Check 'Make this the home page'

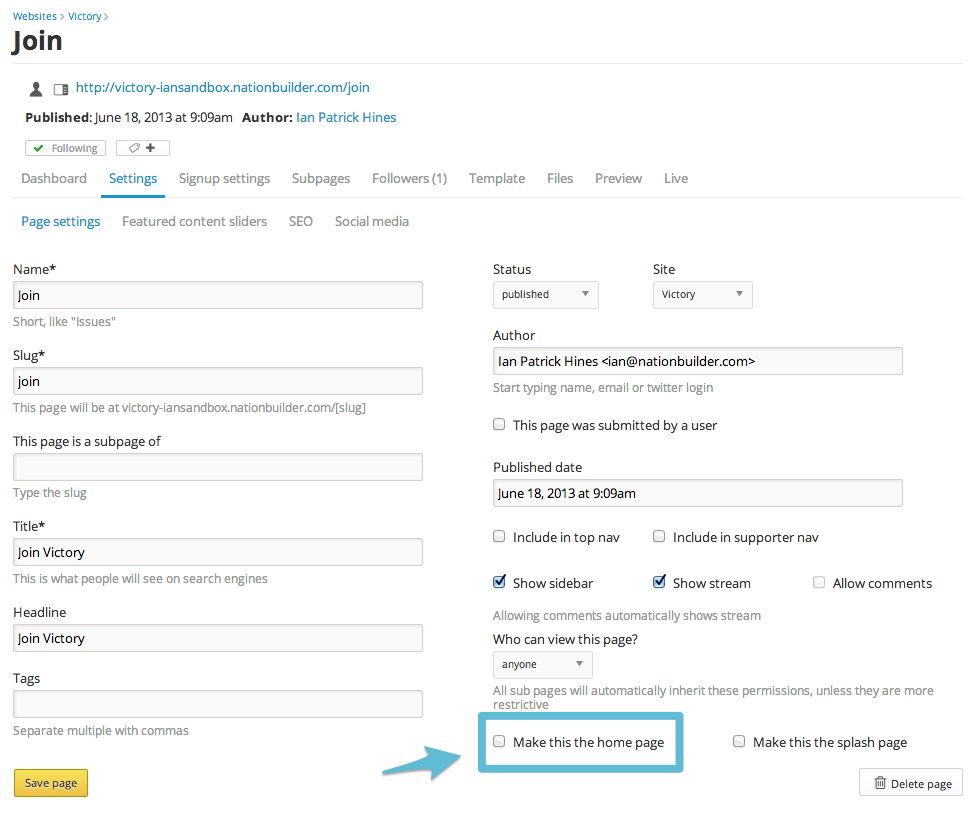coord(499,742)
